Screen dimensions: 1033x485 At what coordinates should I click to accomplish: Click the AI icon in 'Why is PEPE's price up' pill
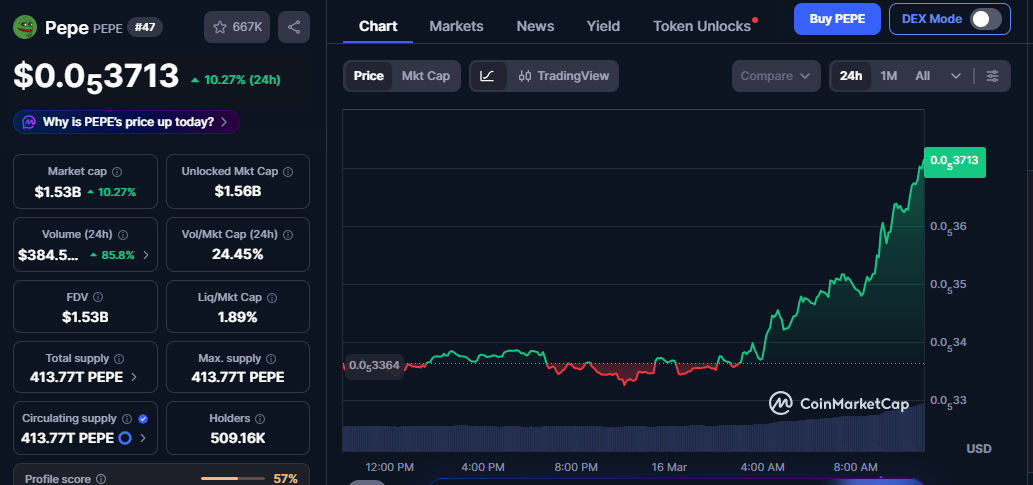coord(29,122)
